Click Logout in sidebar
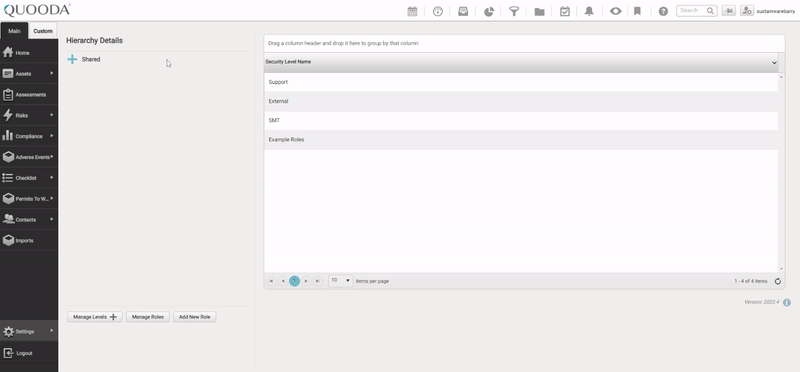Image resolution: width=800 pixels, height=372 pixels. pos(29,353)
